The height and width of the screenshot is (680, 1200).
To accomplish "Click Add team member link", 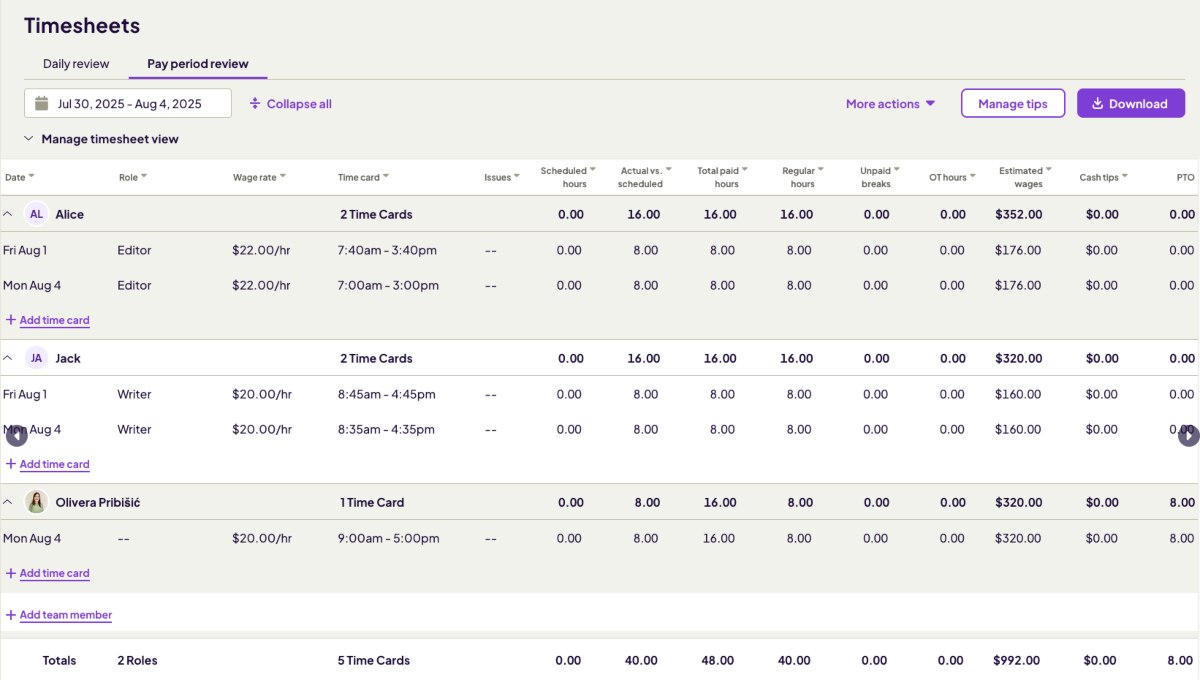I will pos(58,615).
